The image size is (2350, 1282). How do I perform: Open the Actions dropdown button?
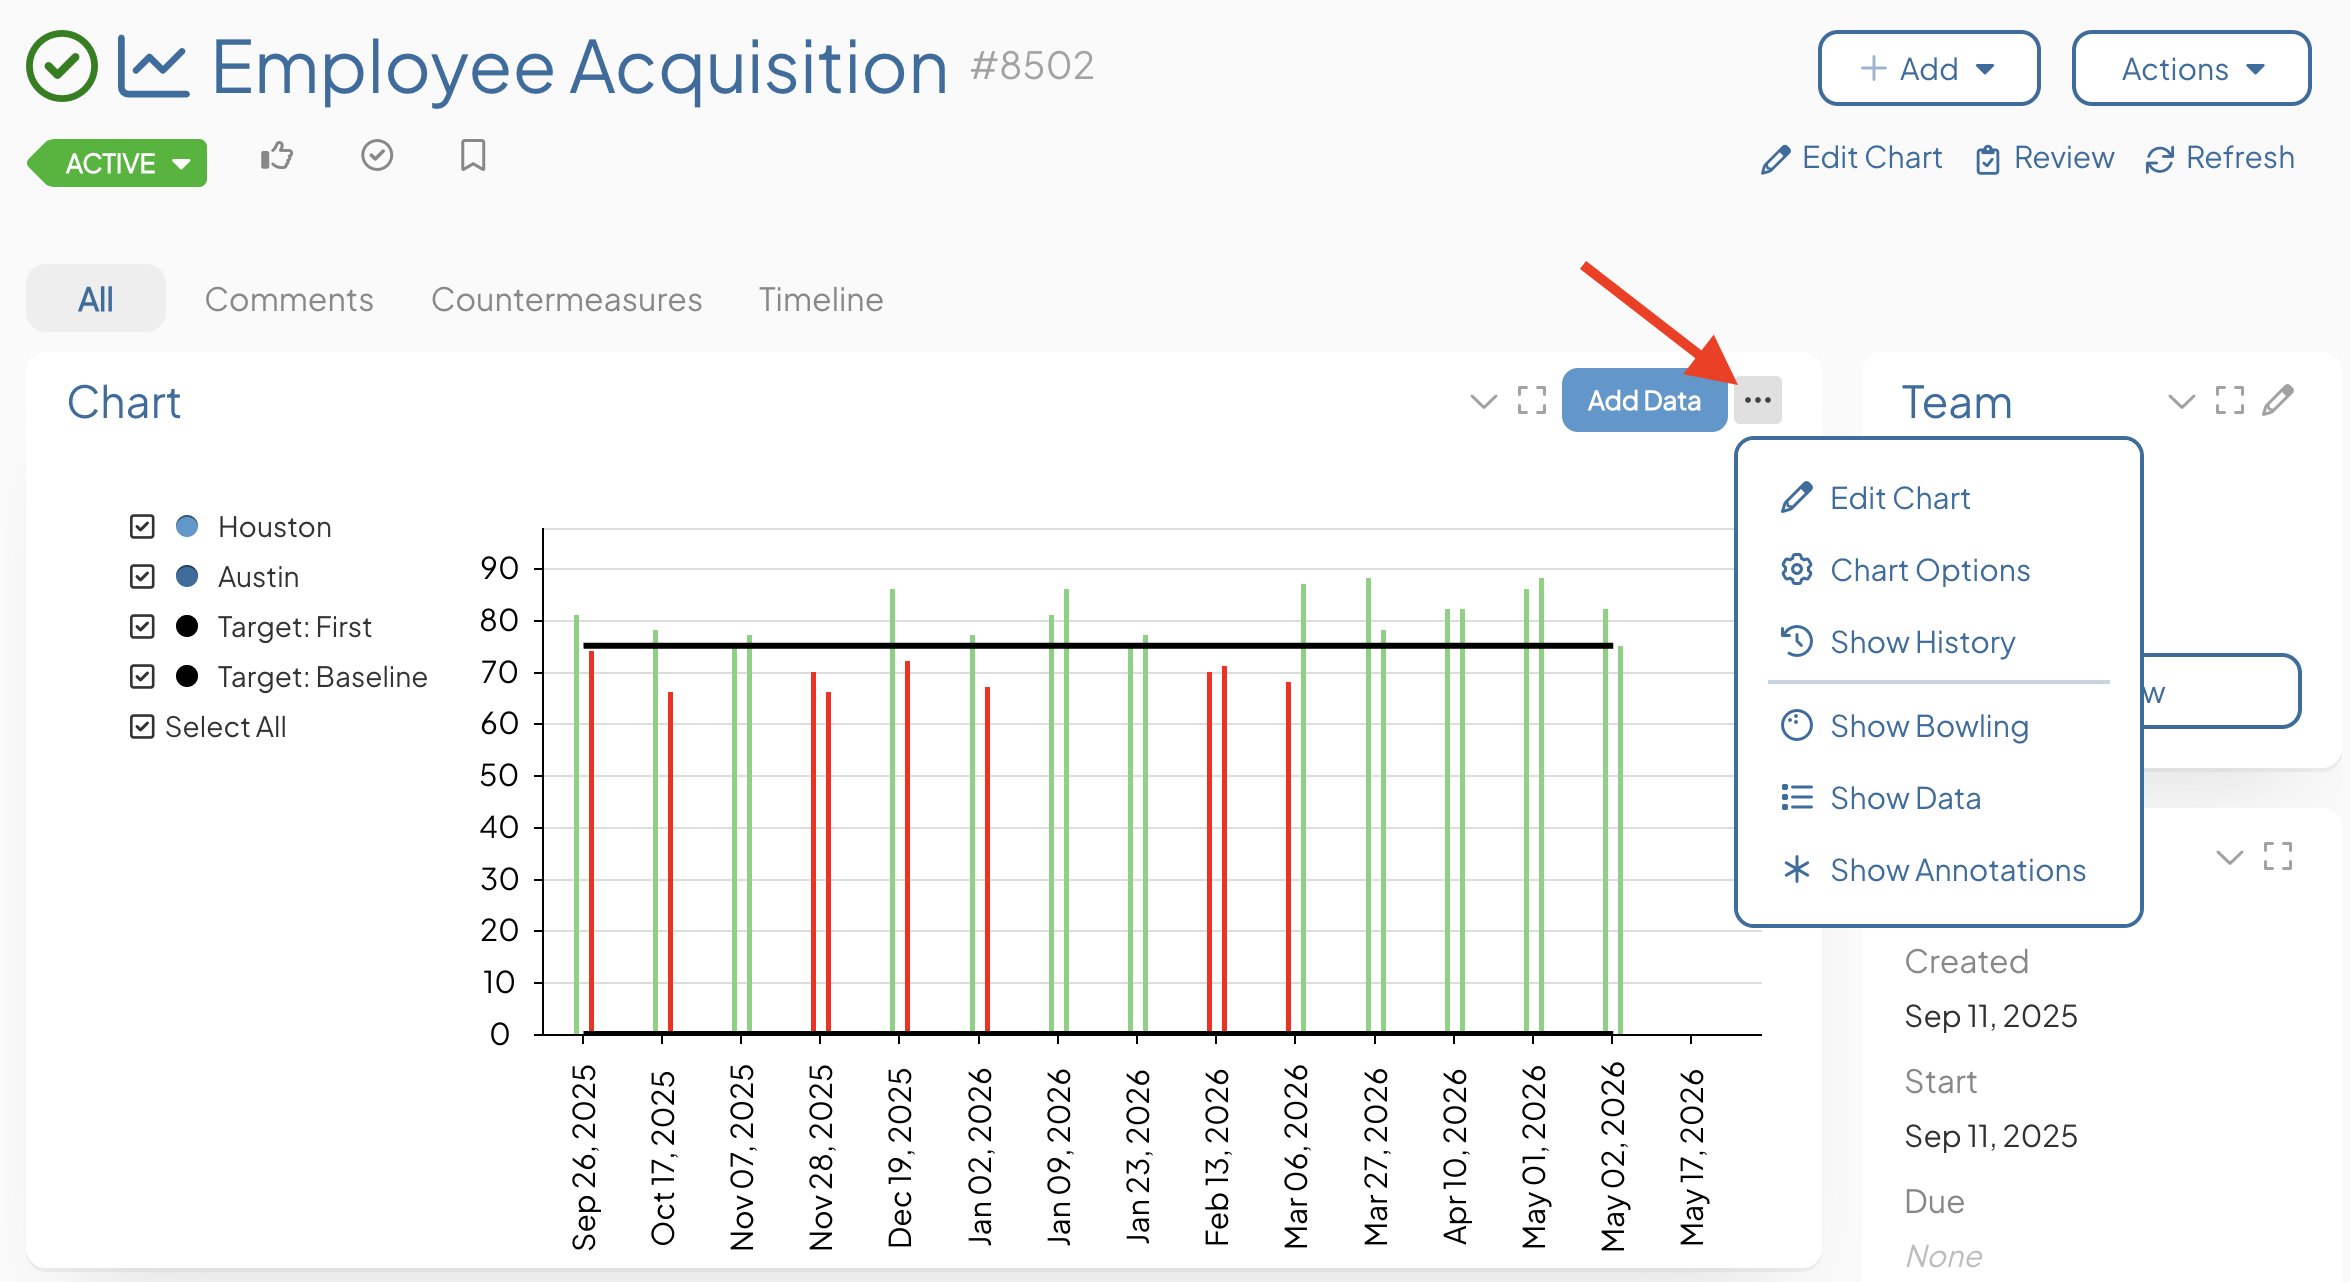pos(2191,68)
